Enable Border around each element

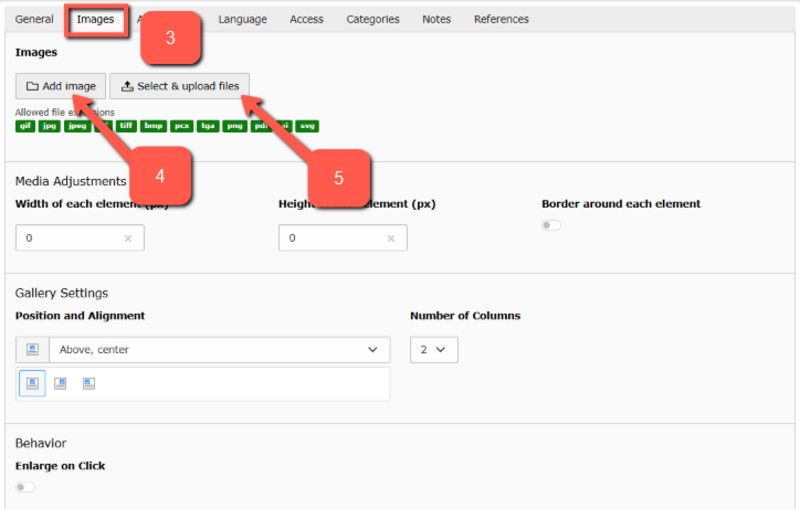coord(551,225)
